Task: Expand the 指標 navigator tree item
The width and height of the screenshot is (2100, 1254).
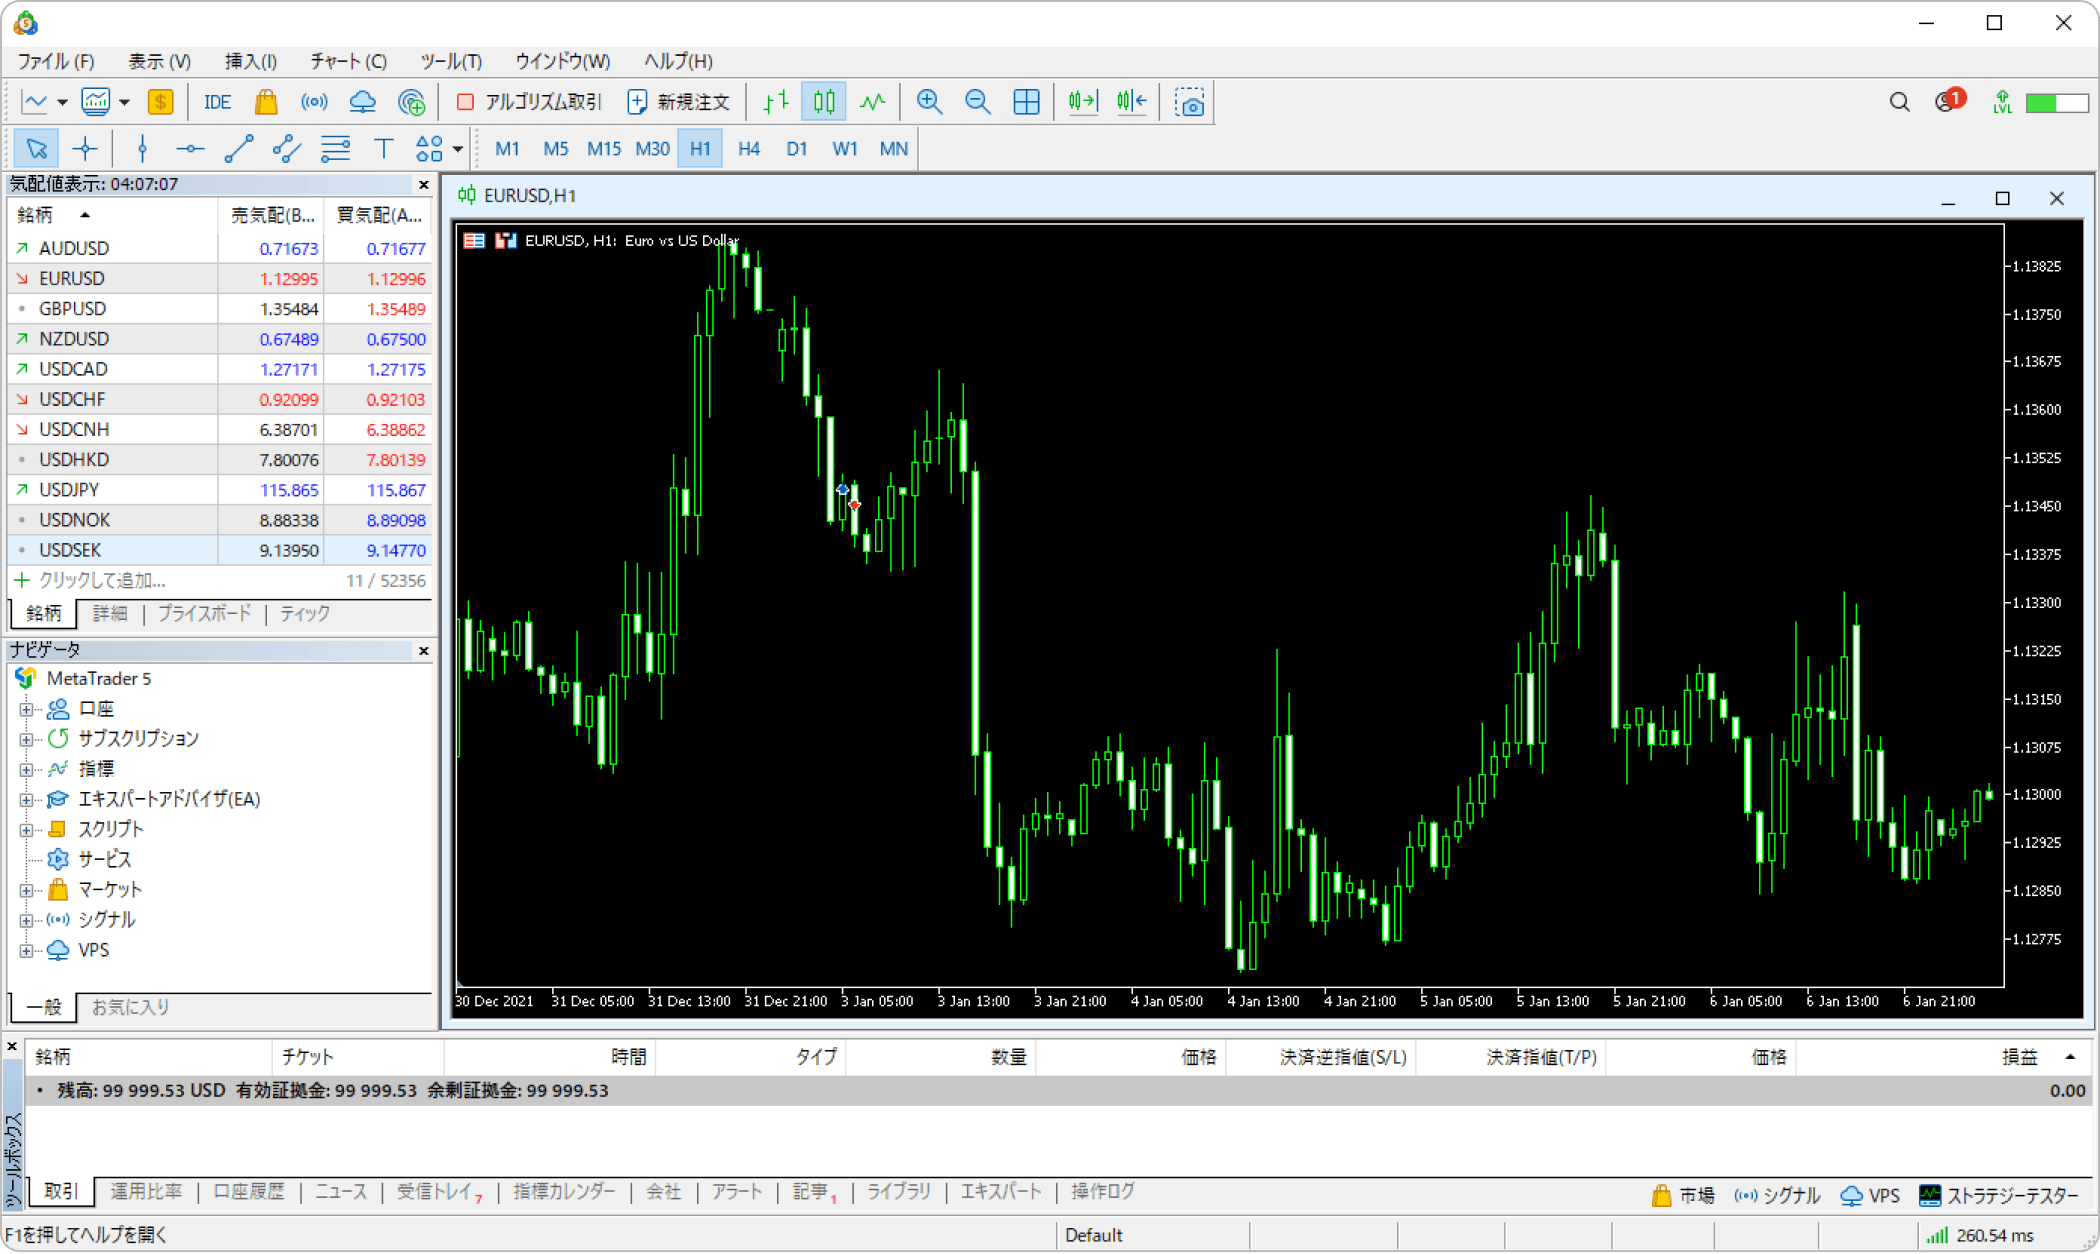Action: click(x=25, y=767)
